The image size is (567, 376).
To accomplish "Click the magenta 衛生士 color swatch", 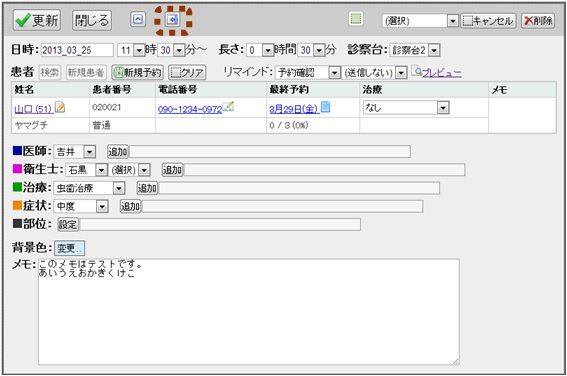I will coord(17,168).
